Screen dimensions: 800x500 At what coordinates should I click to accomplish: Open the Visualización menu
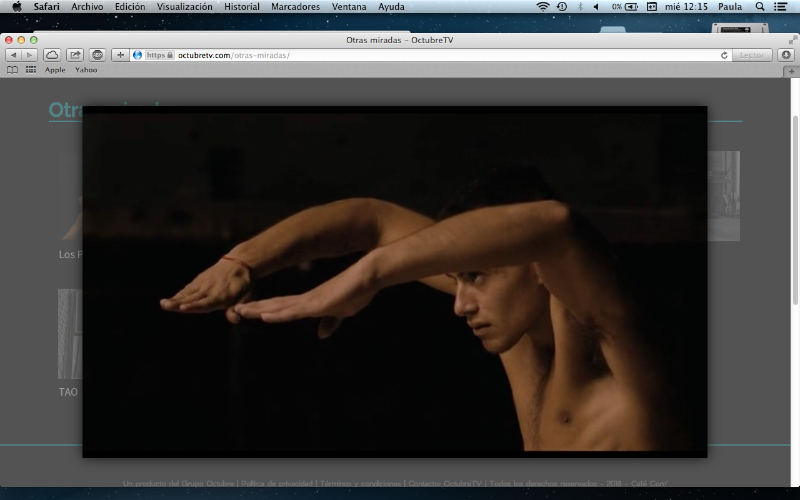[184, 7]
